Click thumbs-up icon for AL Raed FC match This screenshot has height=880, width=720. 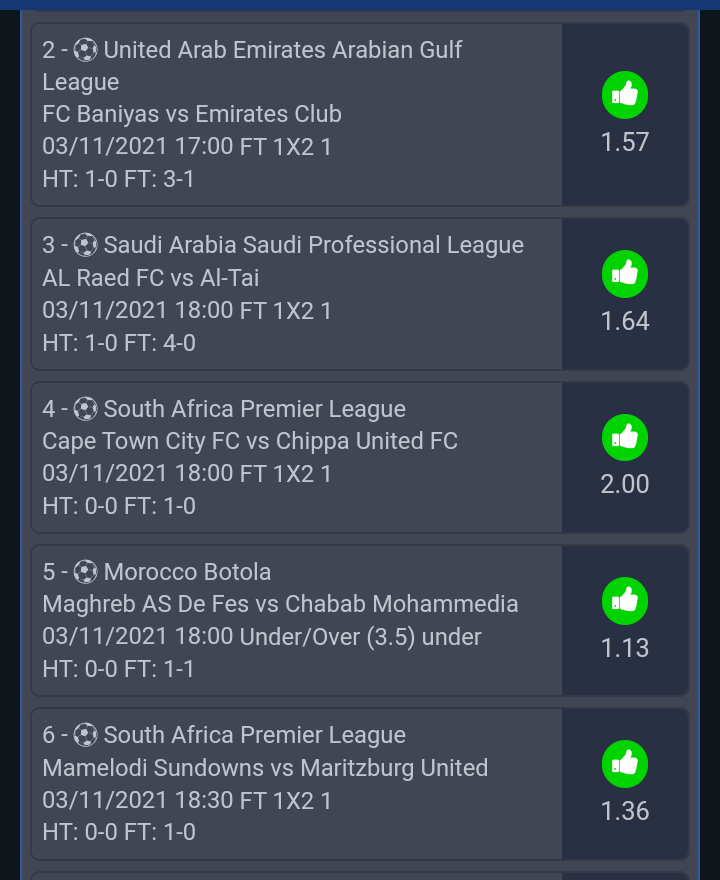pyautogui.click(x=625, y=274)
